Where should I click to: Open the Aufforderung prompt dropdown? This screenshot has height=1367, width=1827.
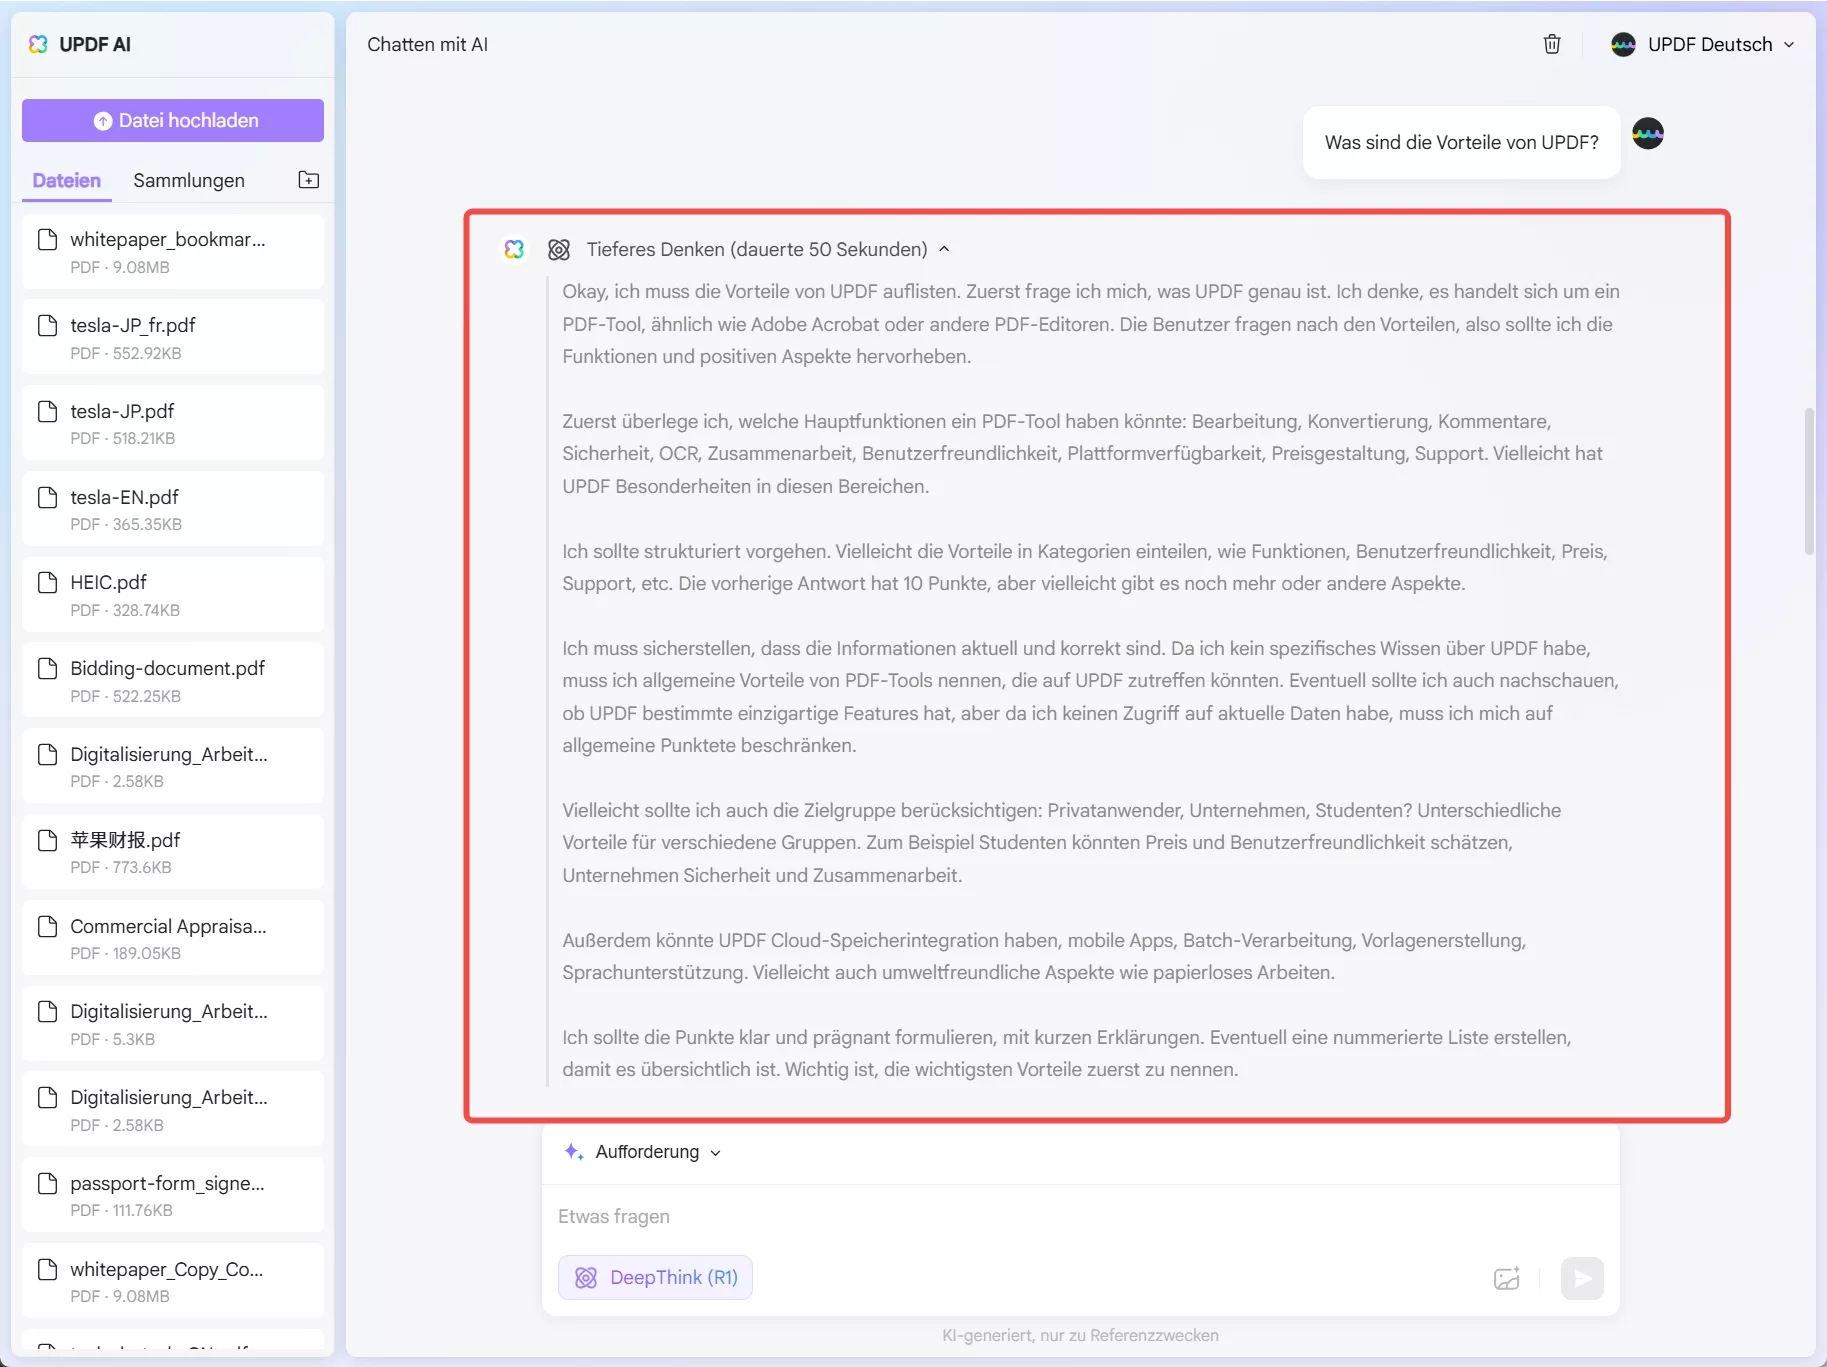(716, 1152)
